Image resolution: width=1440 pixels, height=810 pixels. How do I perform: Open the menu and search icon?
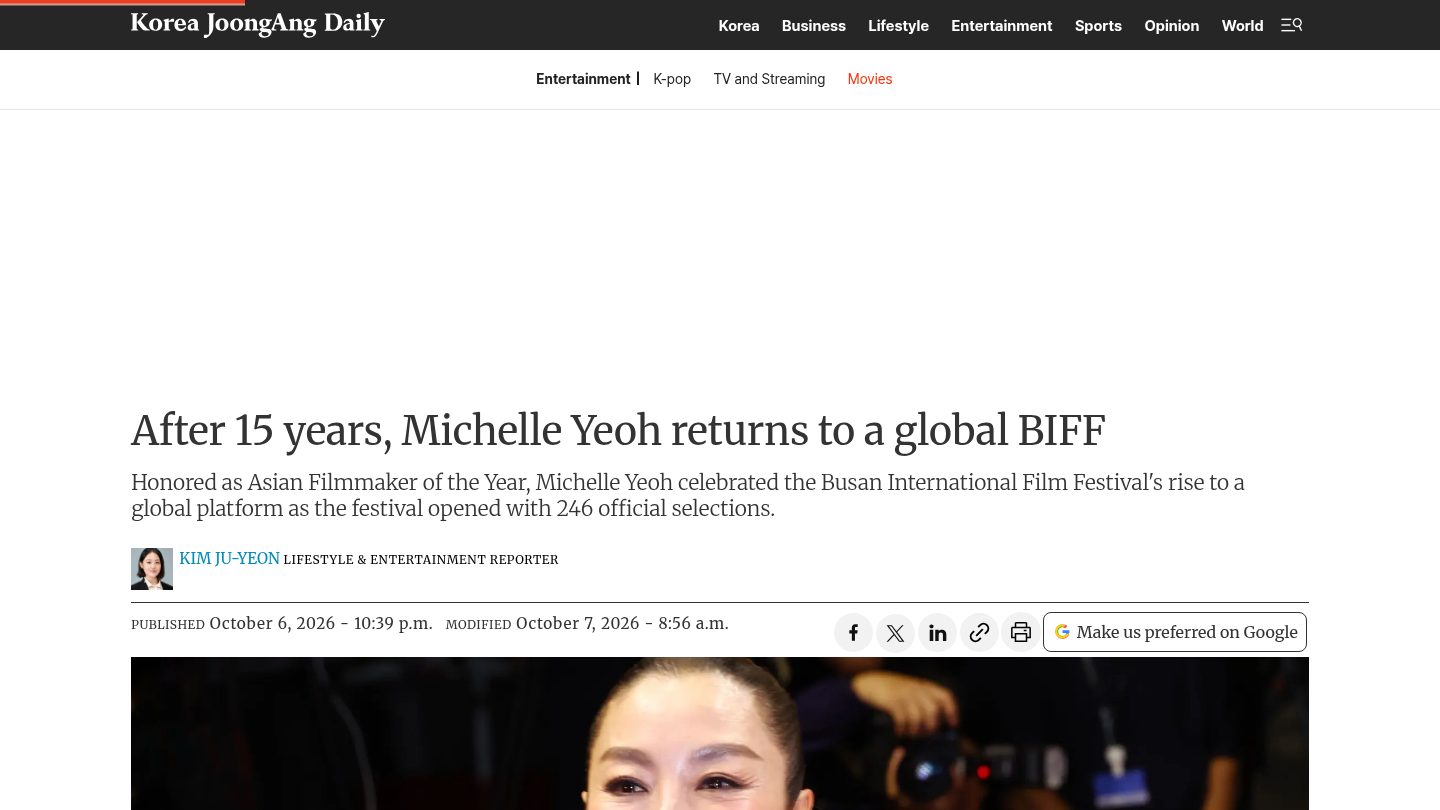coord(1292,25)
